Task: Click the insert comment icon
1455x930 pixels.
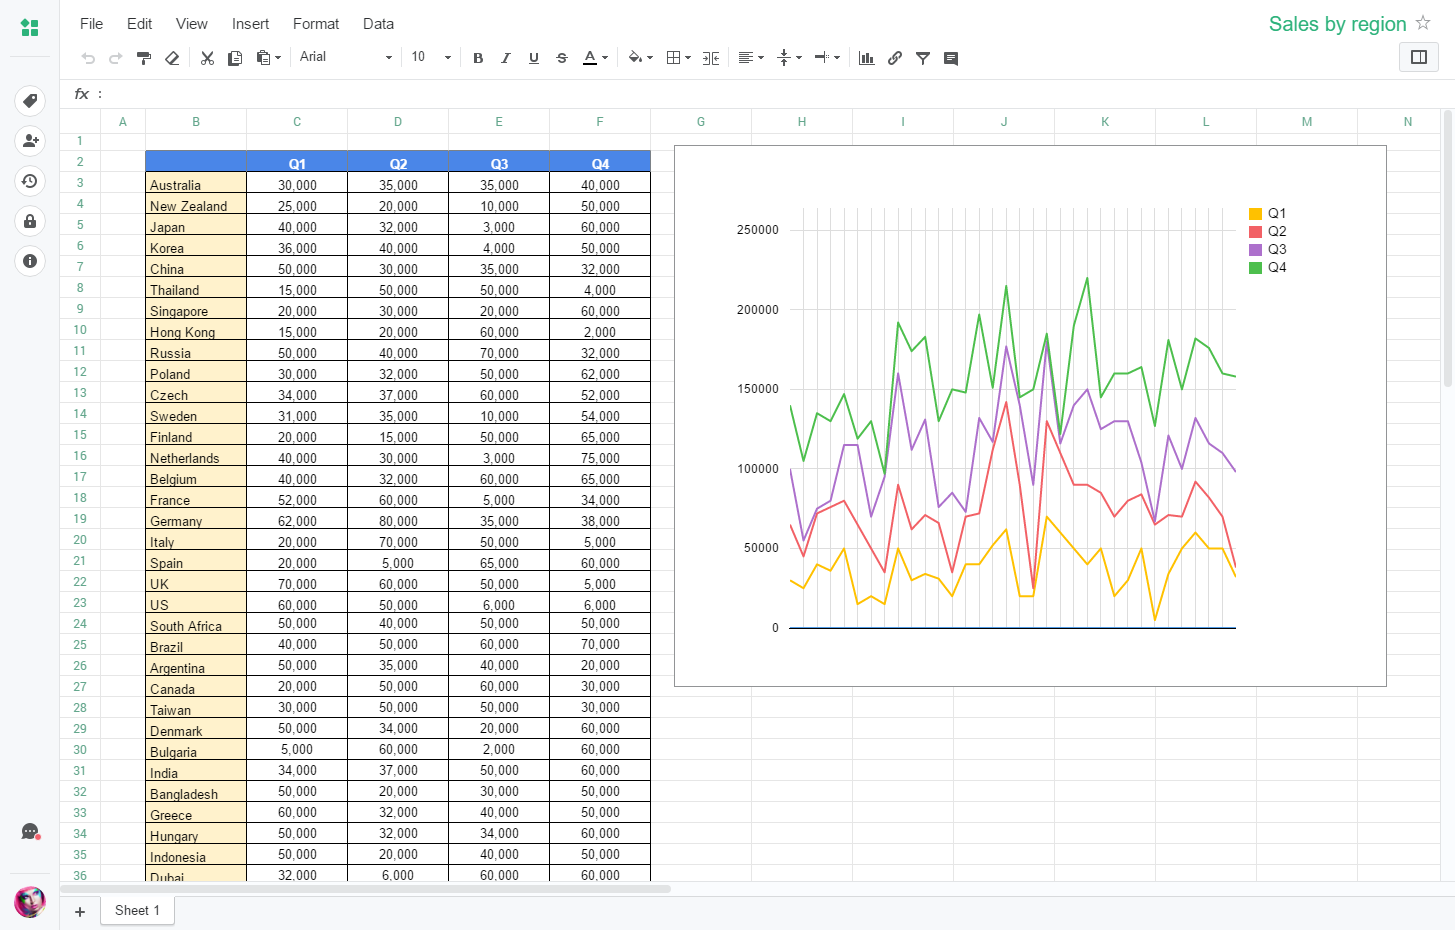Action: tap(951, 58)
